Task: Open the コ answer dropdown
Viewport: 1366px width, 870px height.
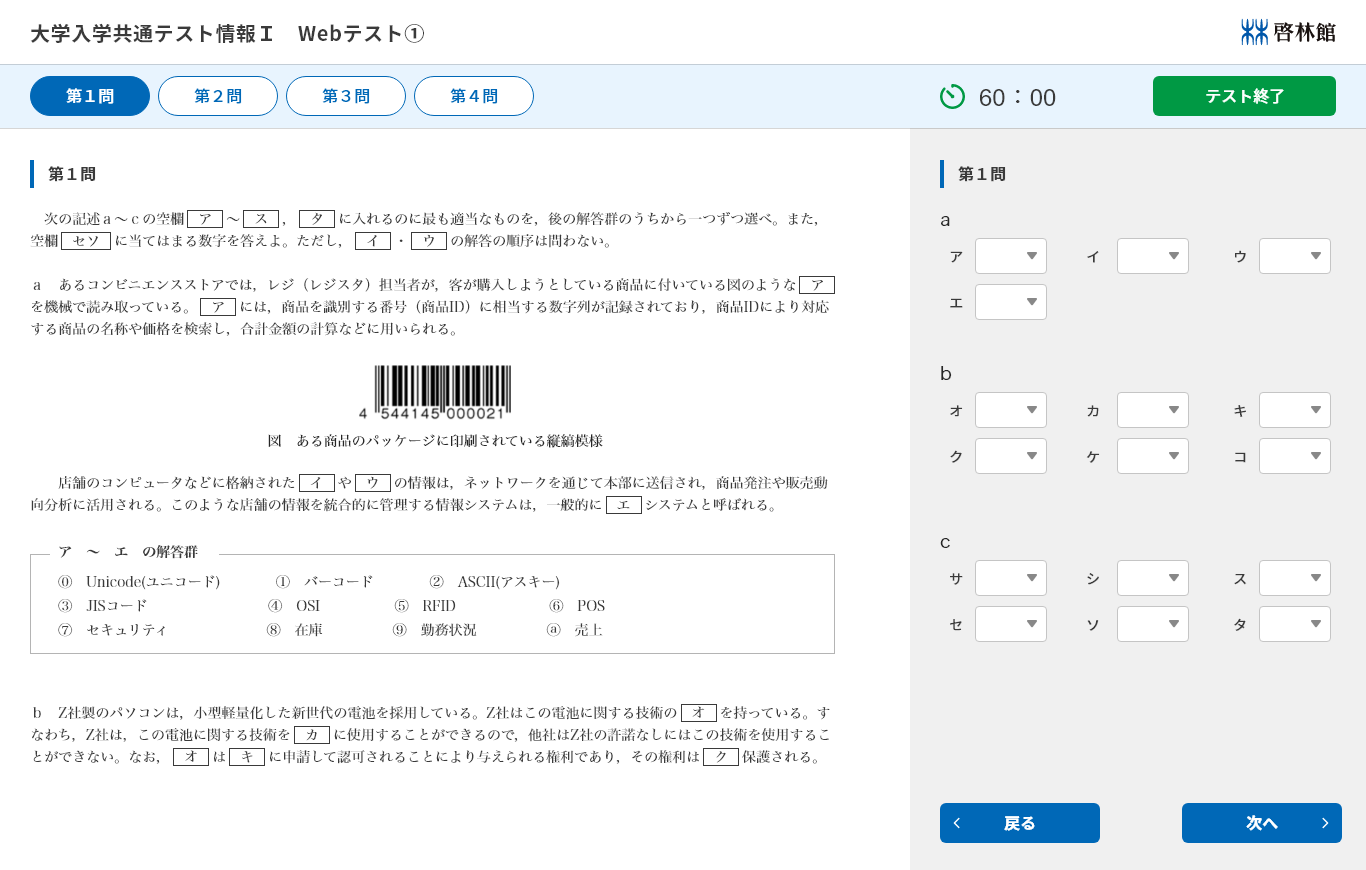Action: 1294,456
